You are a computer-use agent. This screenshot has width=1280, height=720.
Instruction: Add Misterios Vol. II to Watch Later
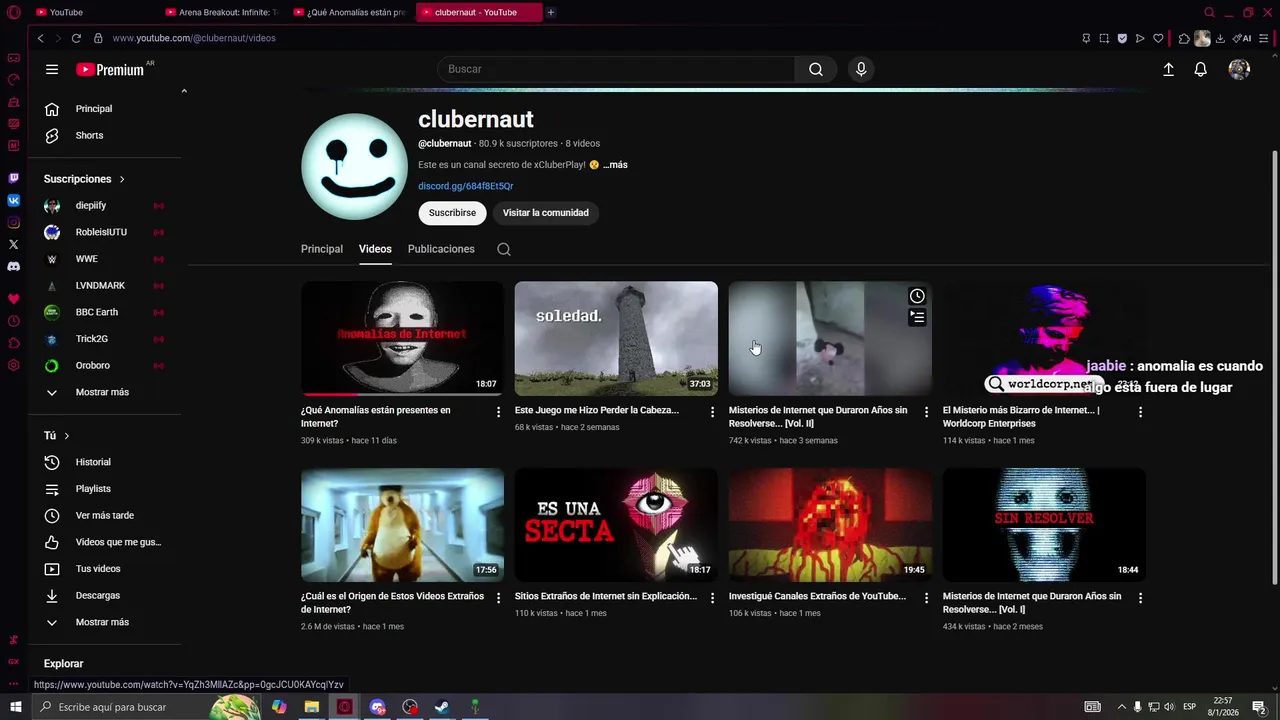[917, 296]
